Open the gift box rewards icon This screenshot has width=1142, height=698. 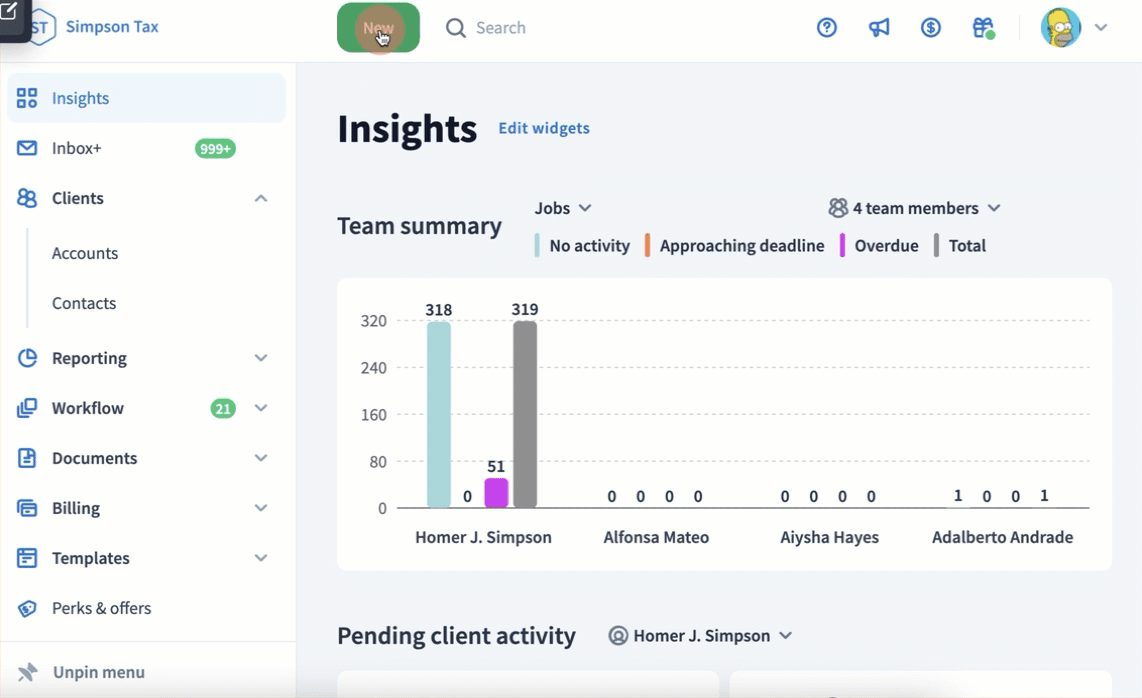983,28
